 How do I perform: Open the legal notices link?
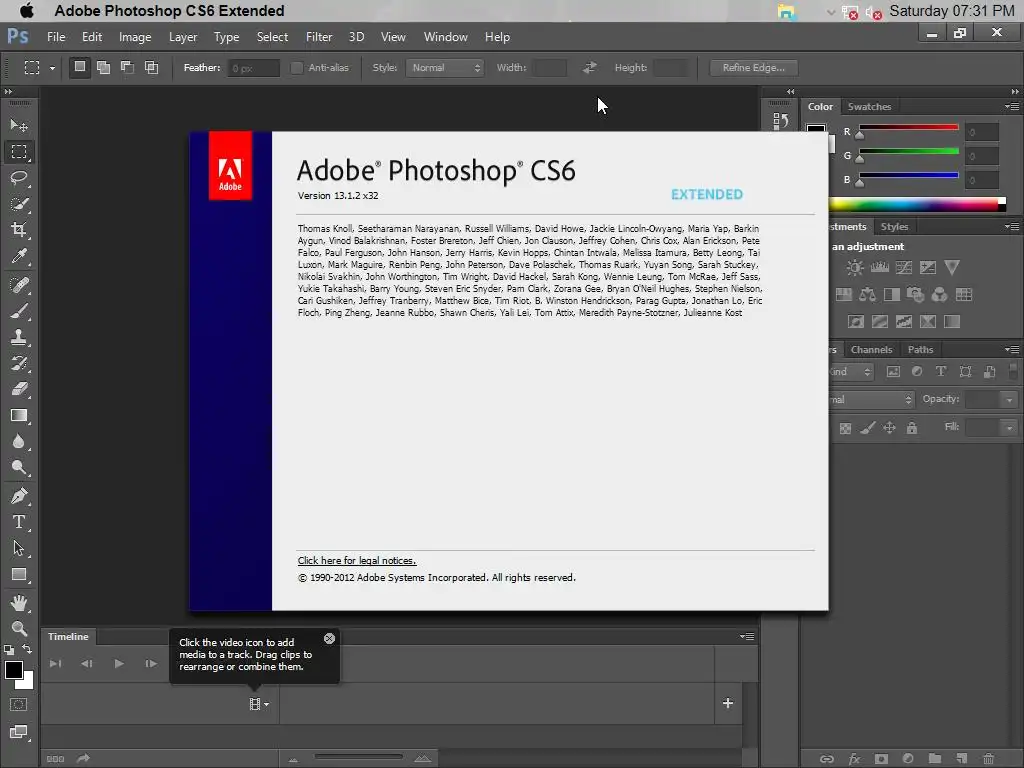[x=357, y=560]
